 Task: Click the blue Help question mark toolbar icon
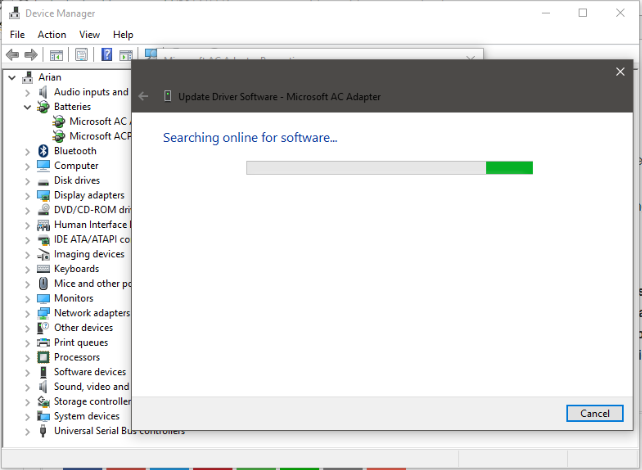pyautogui.click(x=106, y=54)
